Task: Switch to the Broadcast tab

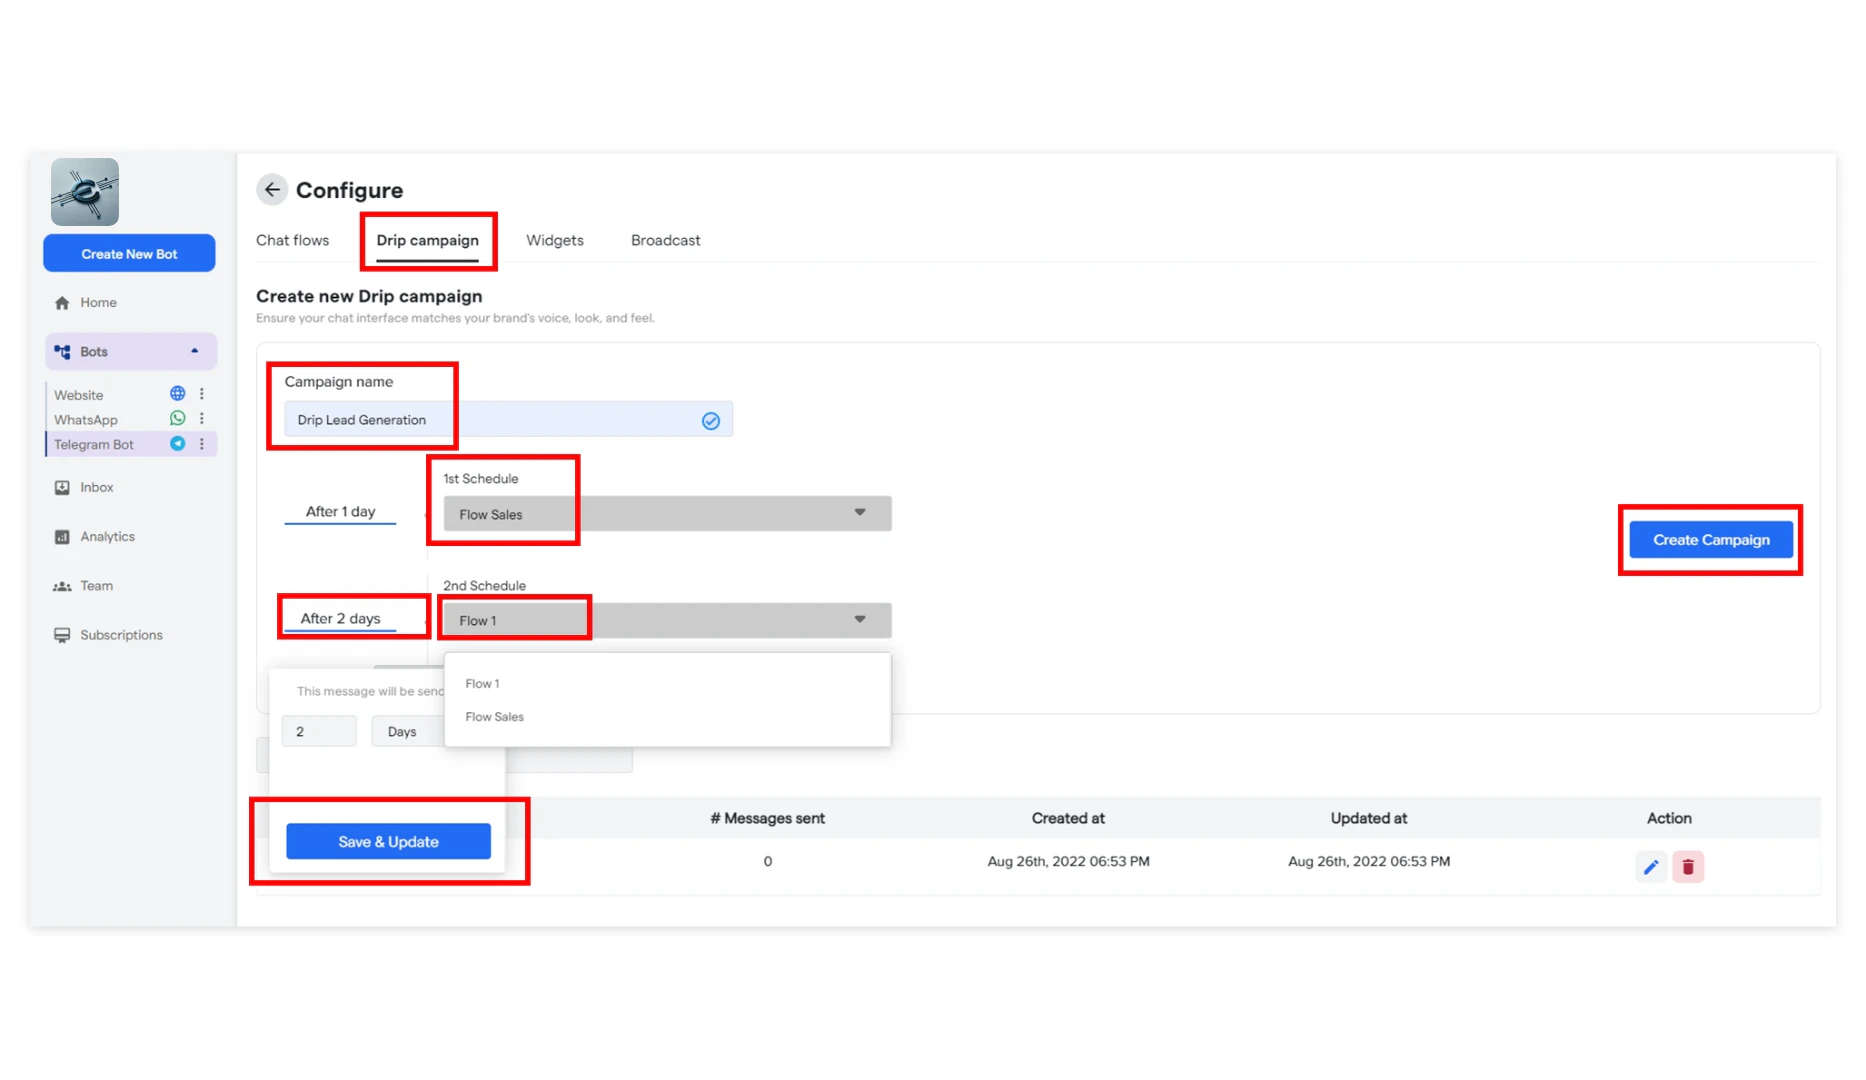Action: (x=665, y=240)
